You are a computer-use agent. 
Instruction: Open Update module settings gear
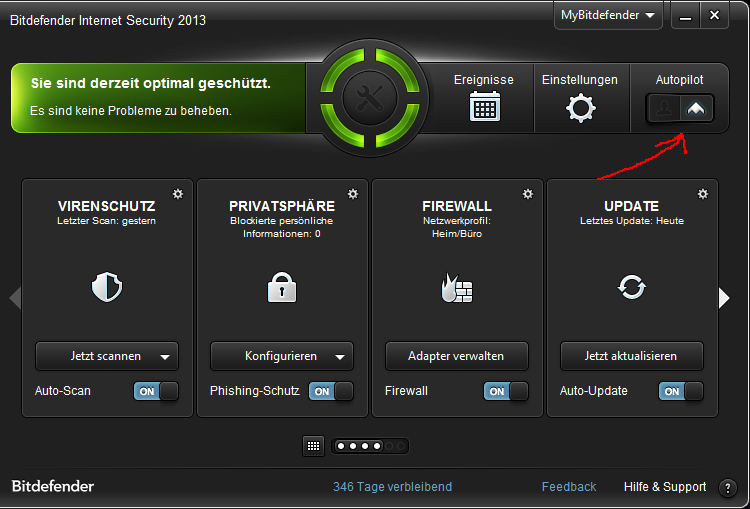[x=703, y=194]
